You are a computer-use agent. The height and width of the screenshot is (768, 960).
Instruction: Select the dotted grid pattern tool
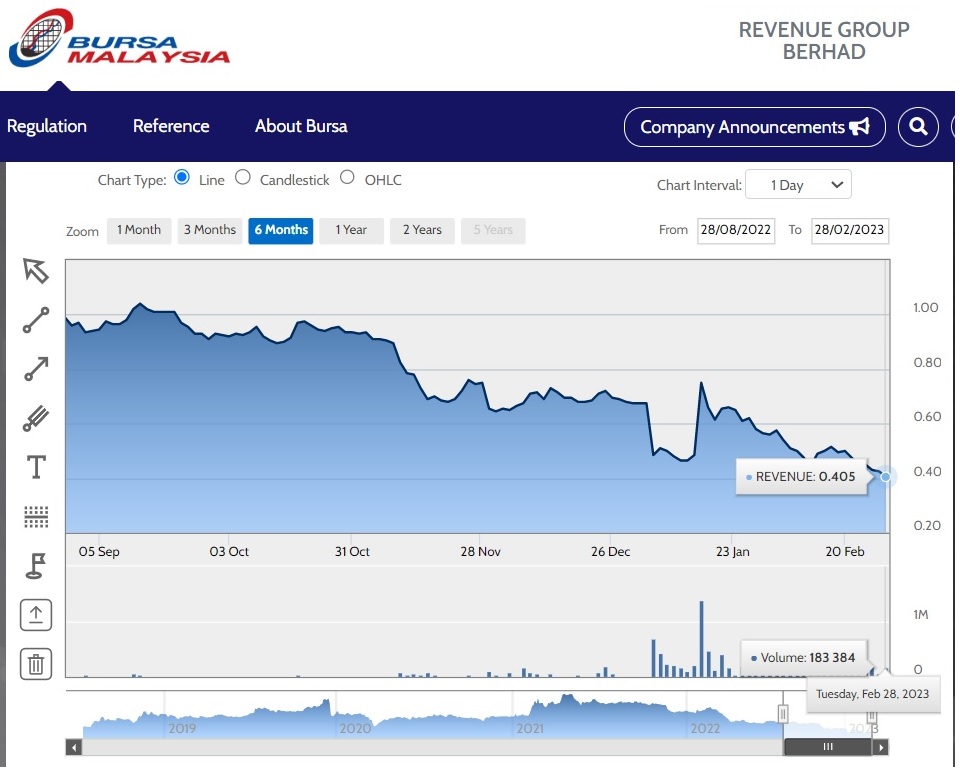coord(36,516)
